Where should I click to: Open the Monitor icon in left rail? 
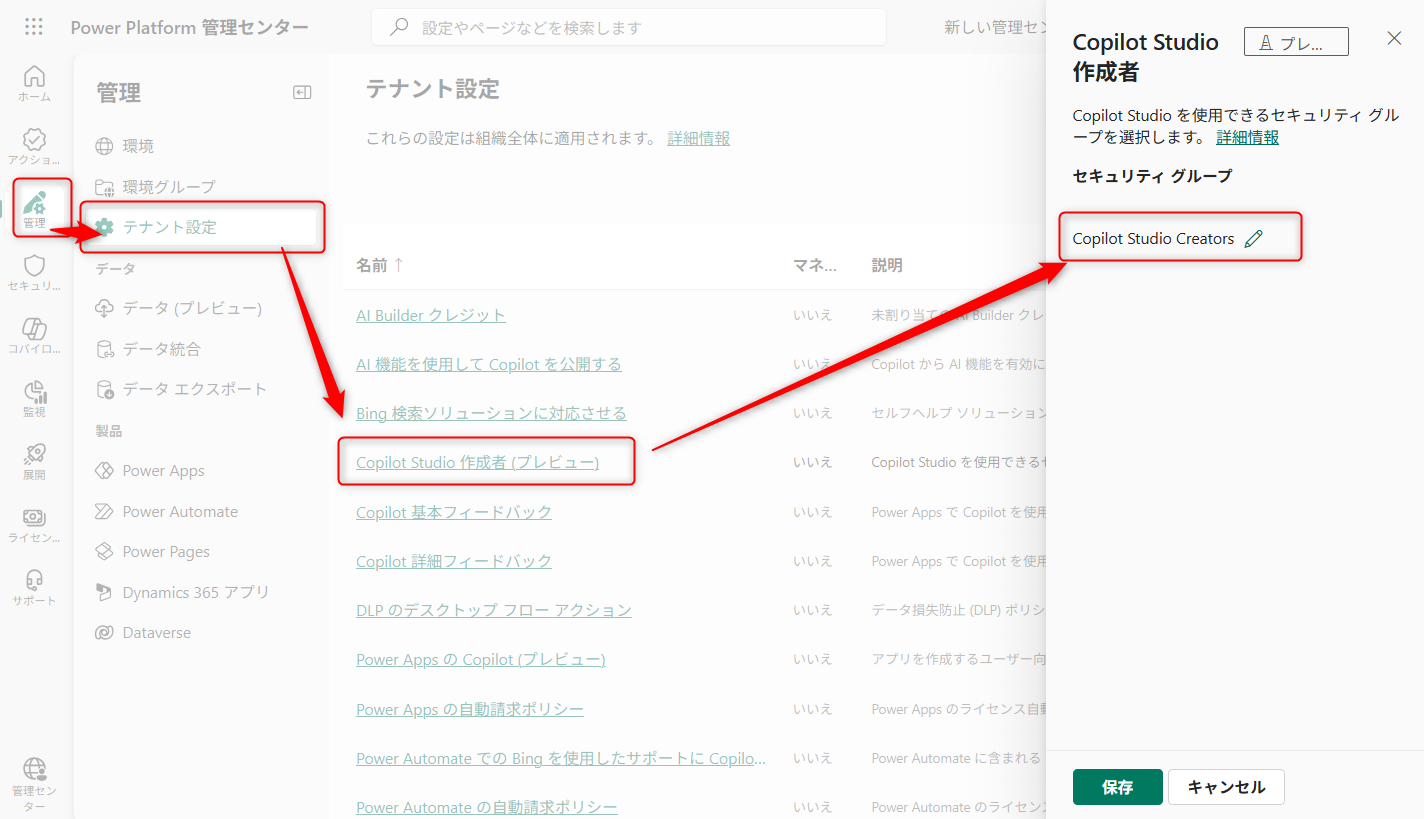point(34,398)
